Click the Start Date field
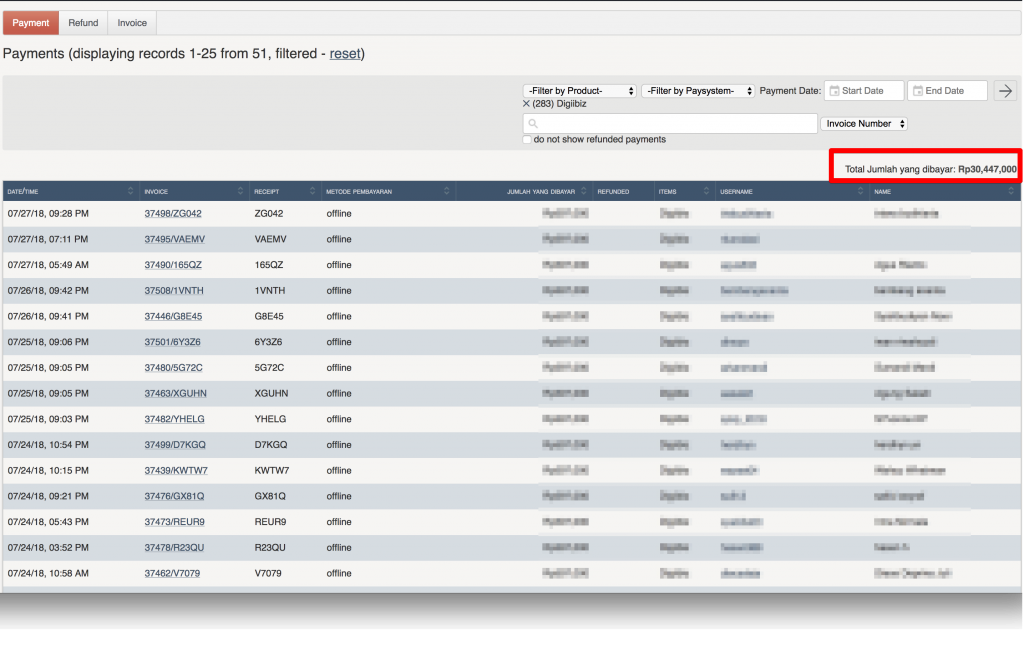The width and height of the screenshot is (1024, 650). 864,91
